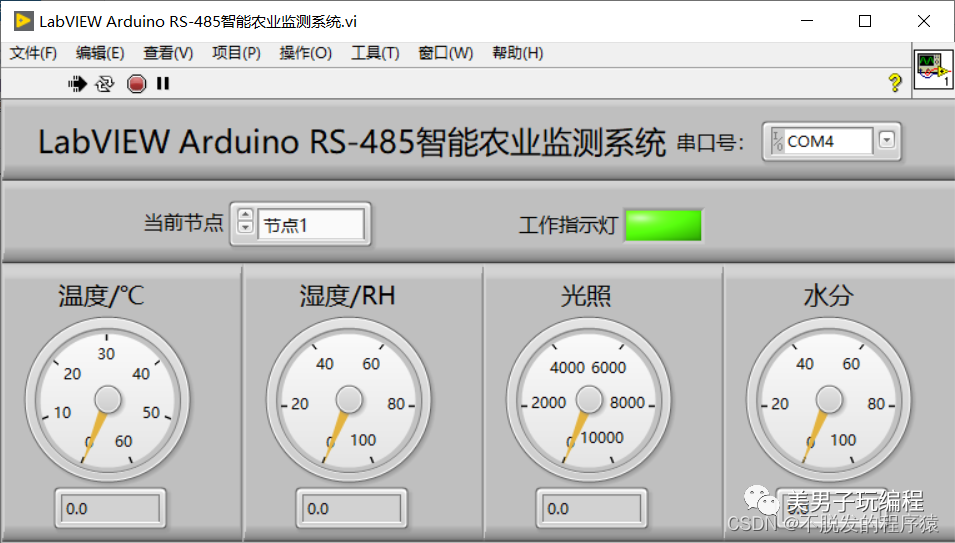This screenshot has width=955, height=543.
Task: Click the 节点1 current node field
Action: (311, 225)
